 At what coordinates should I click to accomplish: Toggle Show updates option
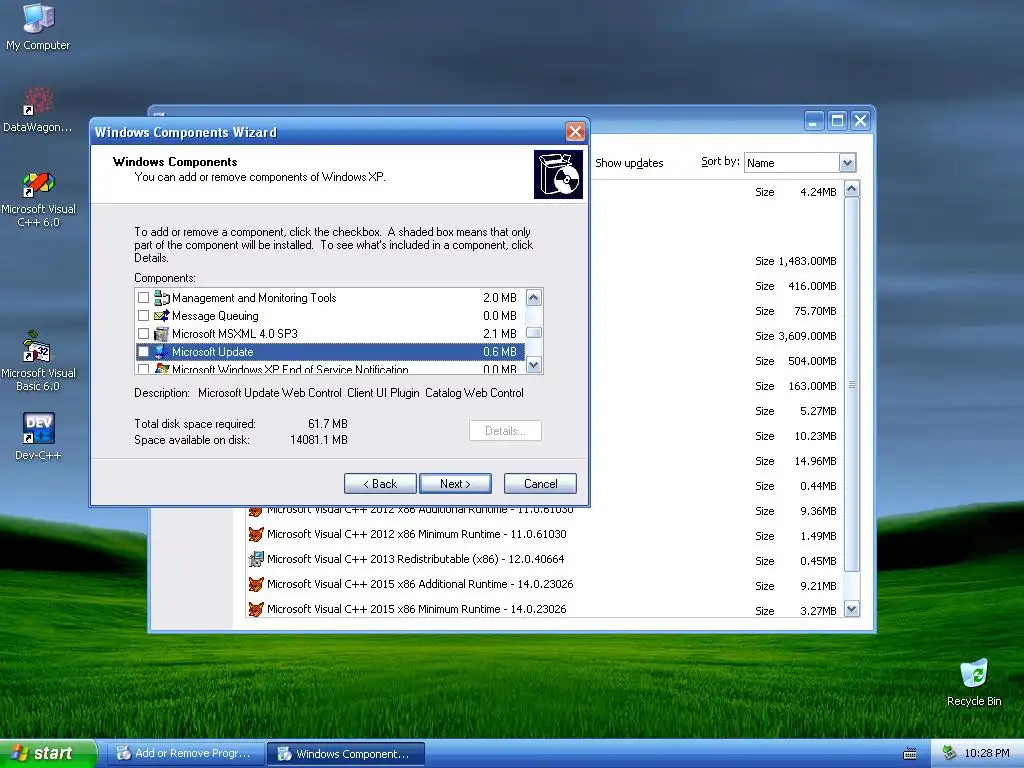[x=629, y=163]
